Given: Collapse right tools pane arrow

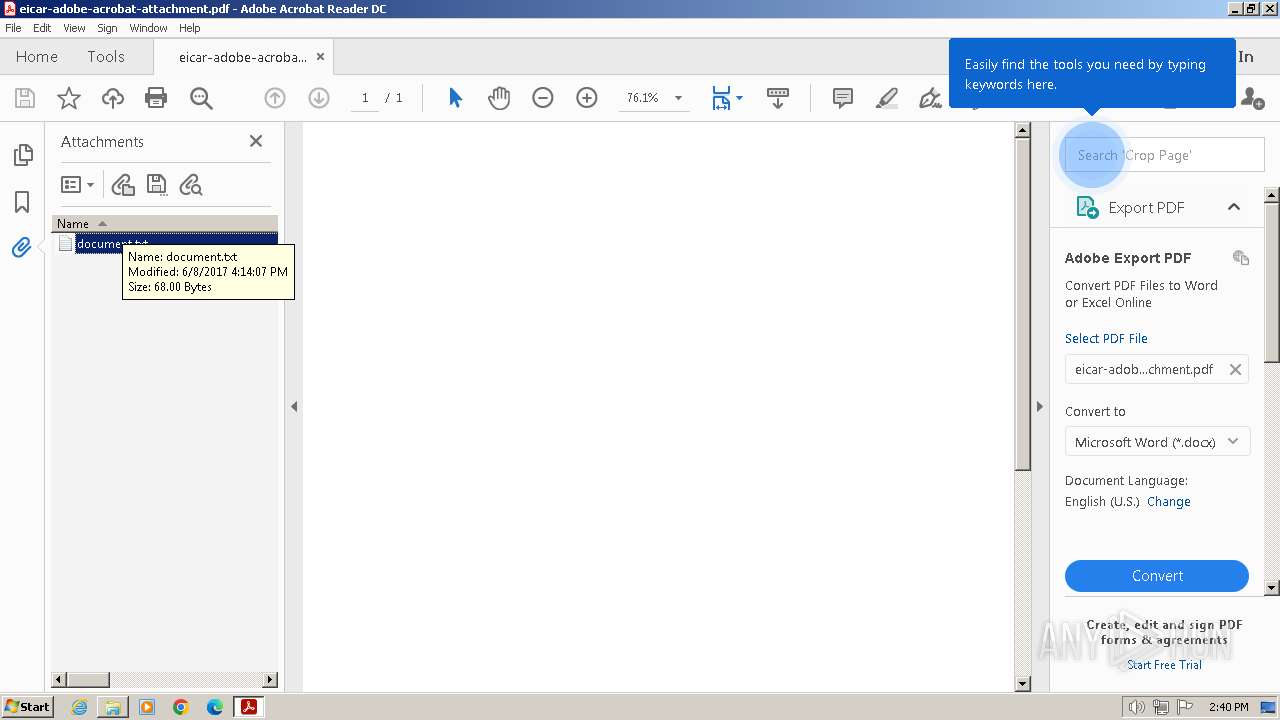Looking at the screenshot, I should 1039,407.
